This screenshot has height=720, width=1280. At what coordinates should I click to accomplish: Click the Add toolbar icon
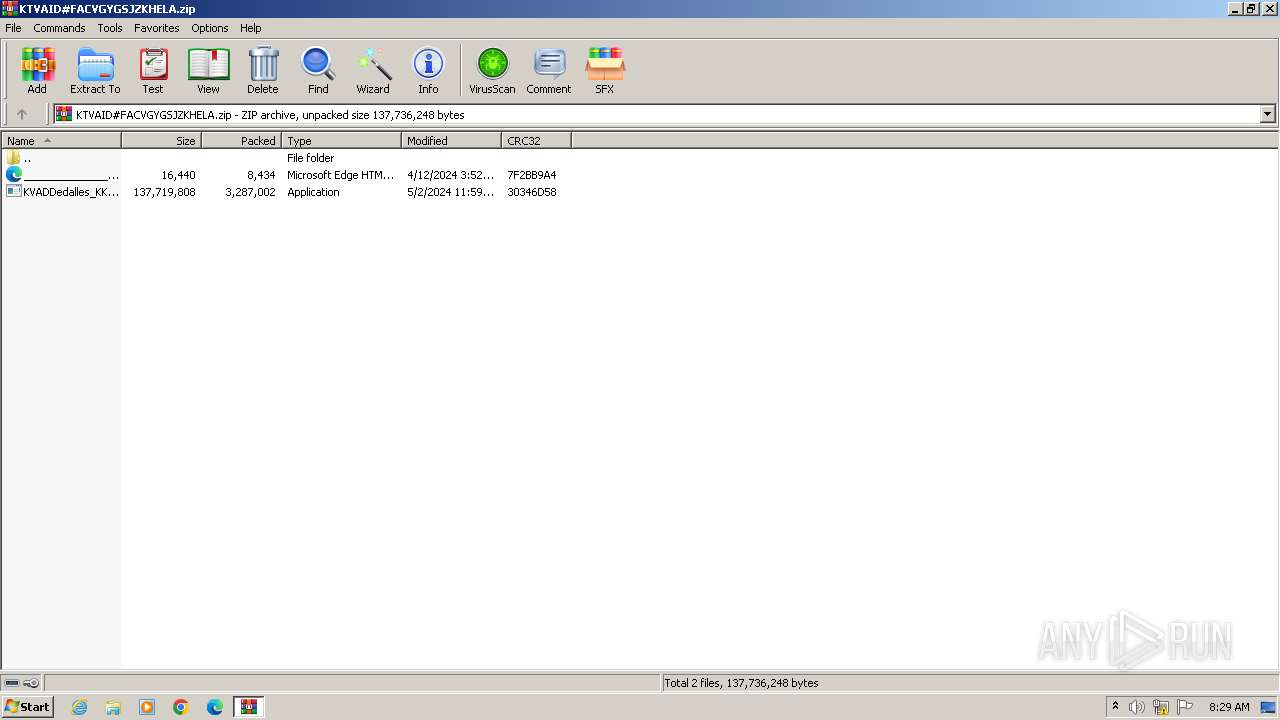coord(37,70)
